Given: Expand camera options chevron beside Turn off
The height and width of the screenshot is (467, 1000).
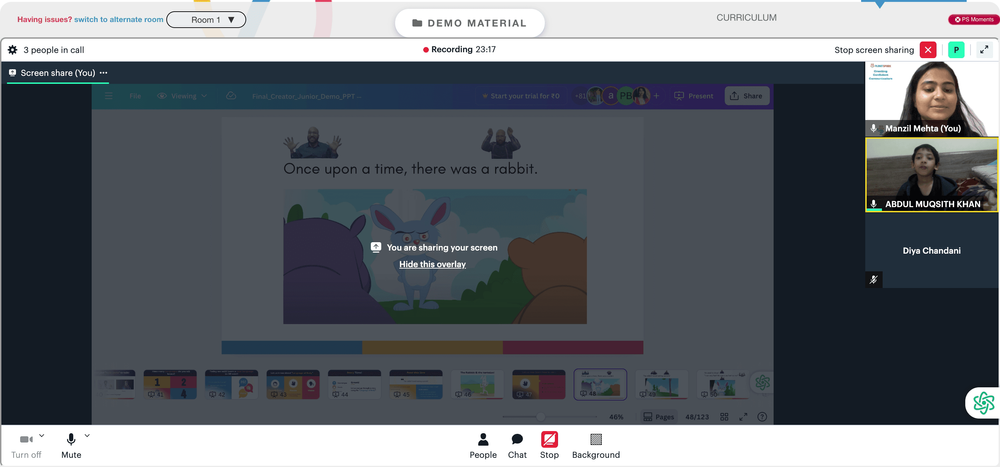Looking at the screenshot, I should (41, 436).
